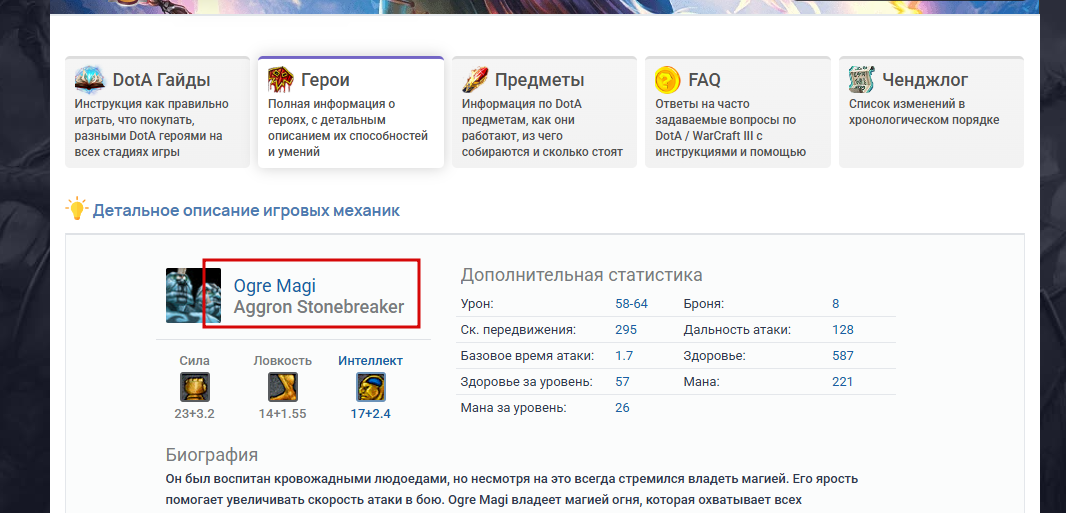Open the Ченджлог tab
This screenshot has height=513, width=1066.
pos(931,112)
